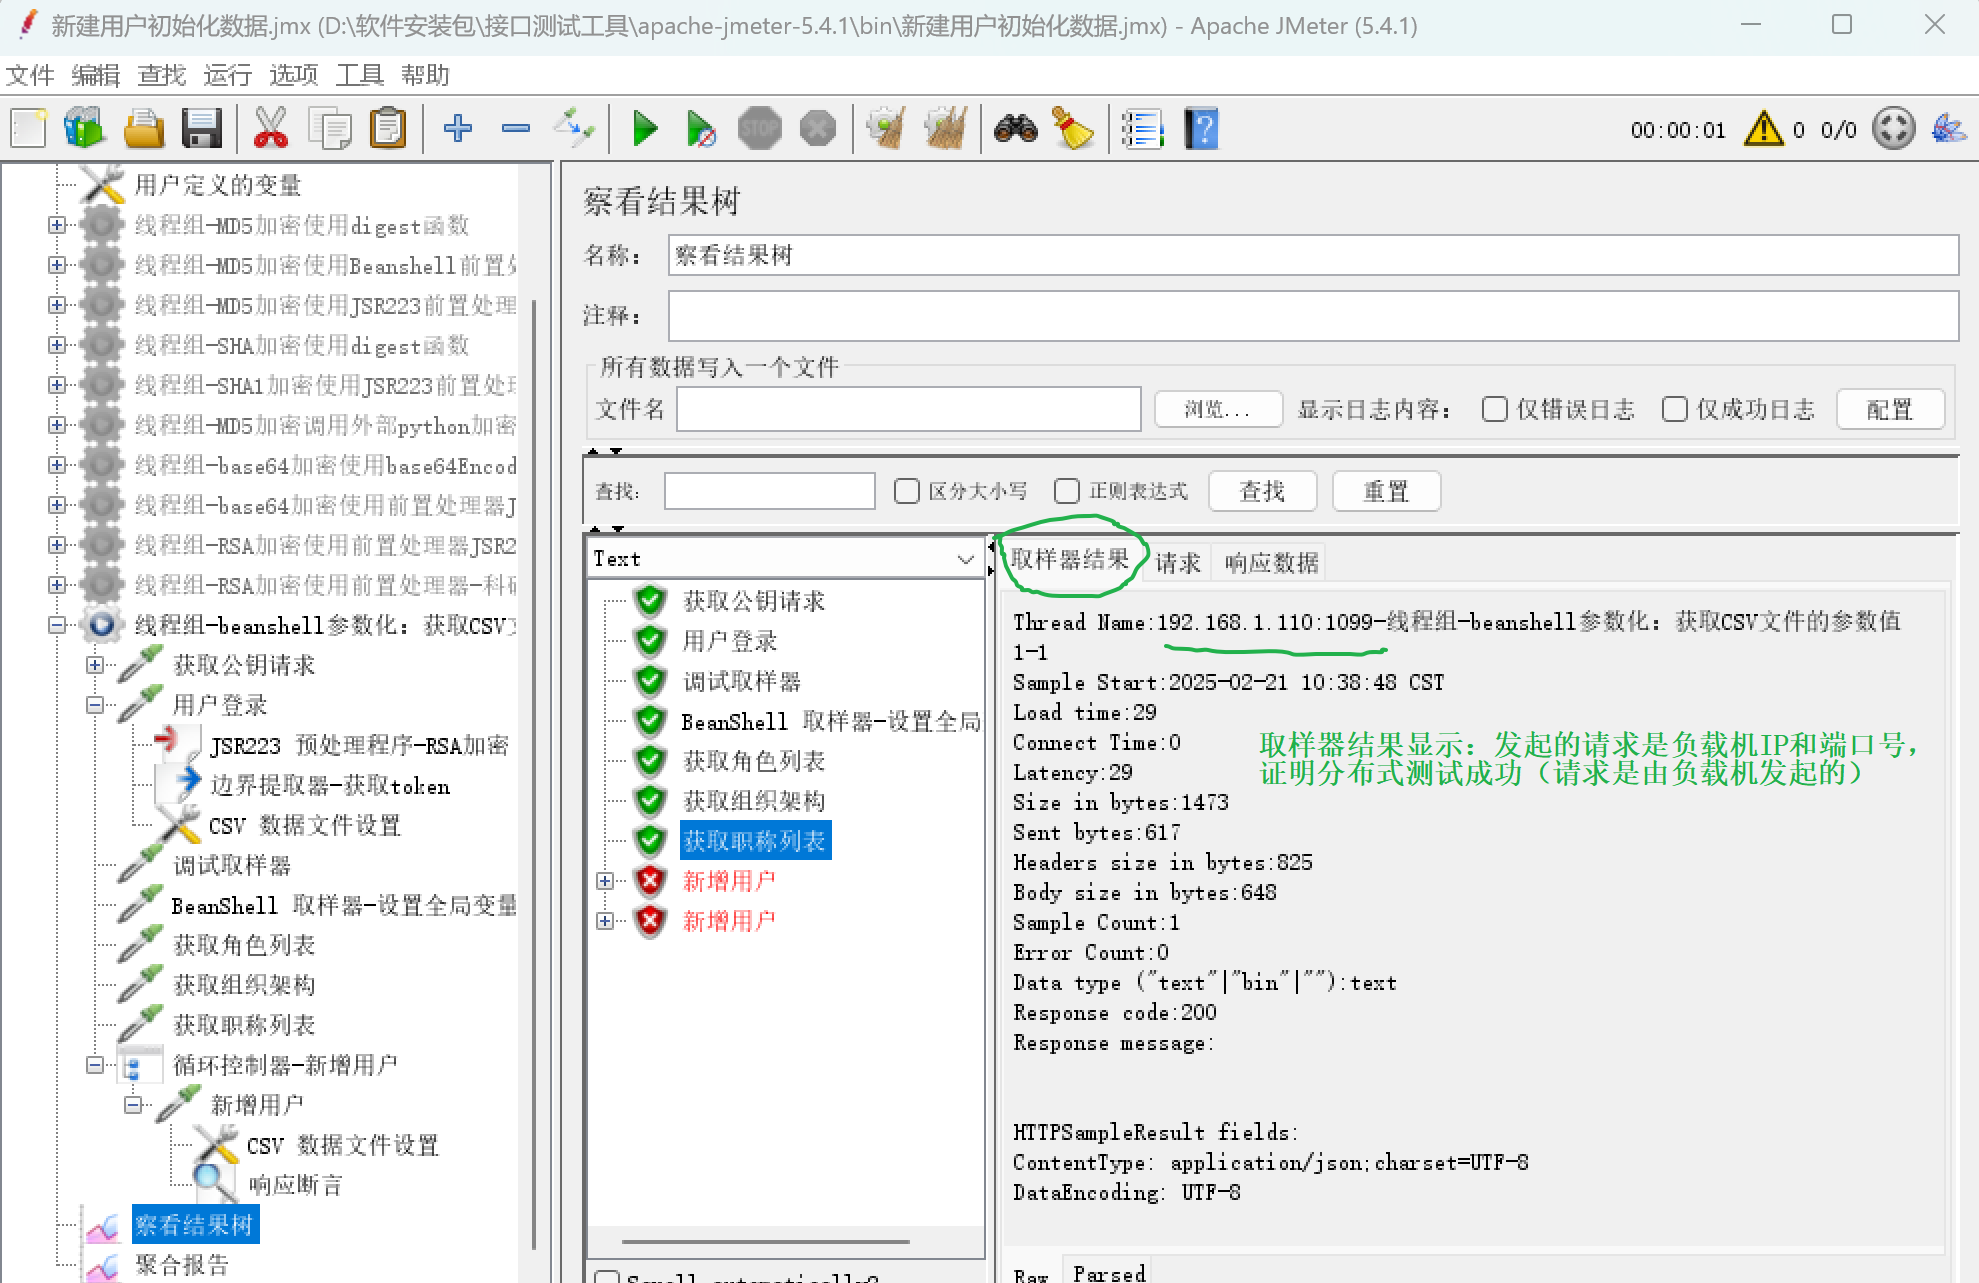Screen dimensions: 1979x1283
Task: Enable the 仅错误日志 checkbox
Action: (1494, 409)
